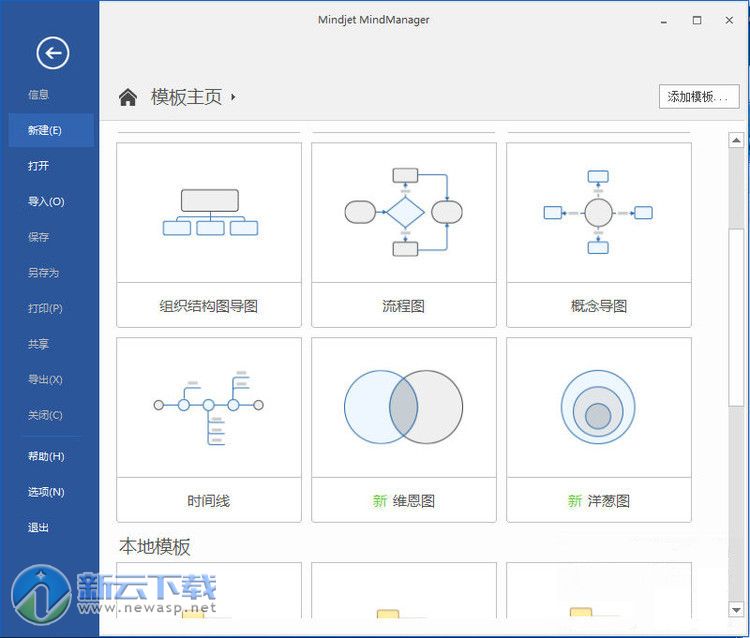Go back using the circled arrow icon
The image size is (750, 638).
point(53,53)
